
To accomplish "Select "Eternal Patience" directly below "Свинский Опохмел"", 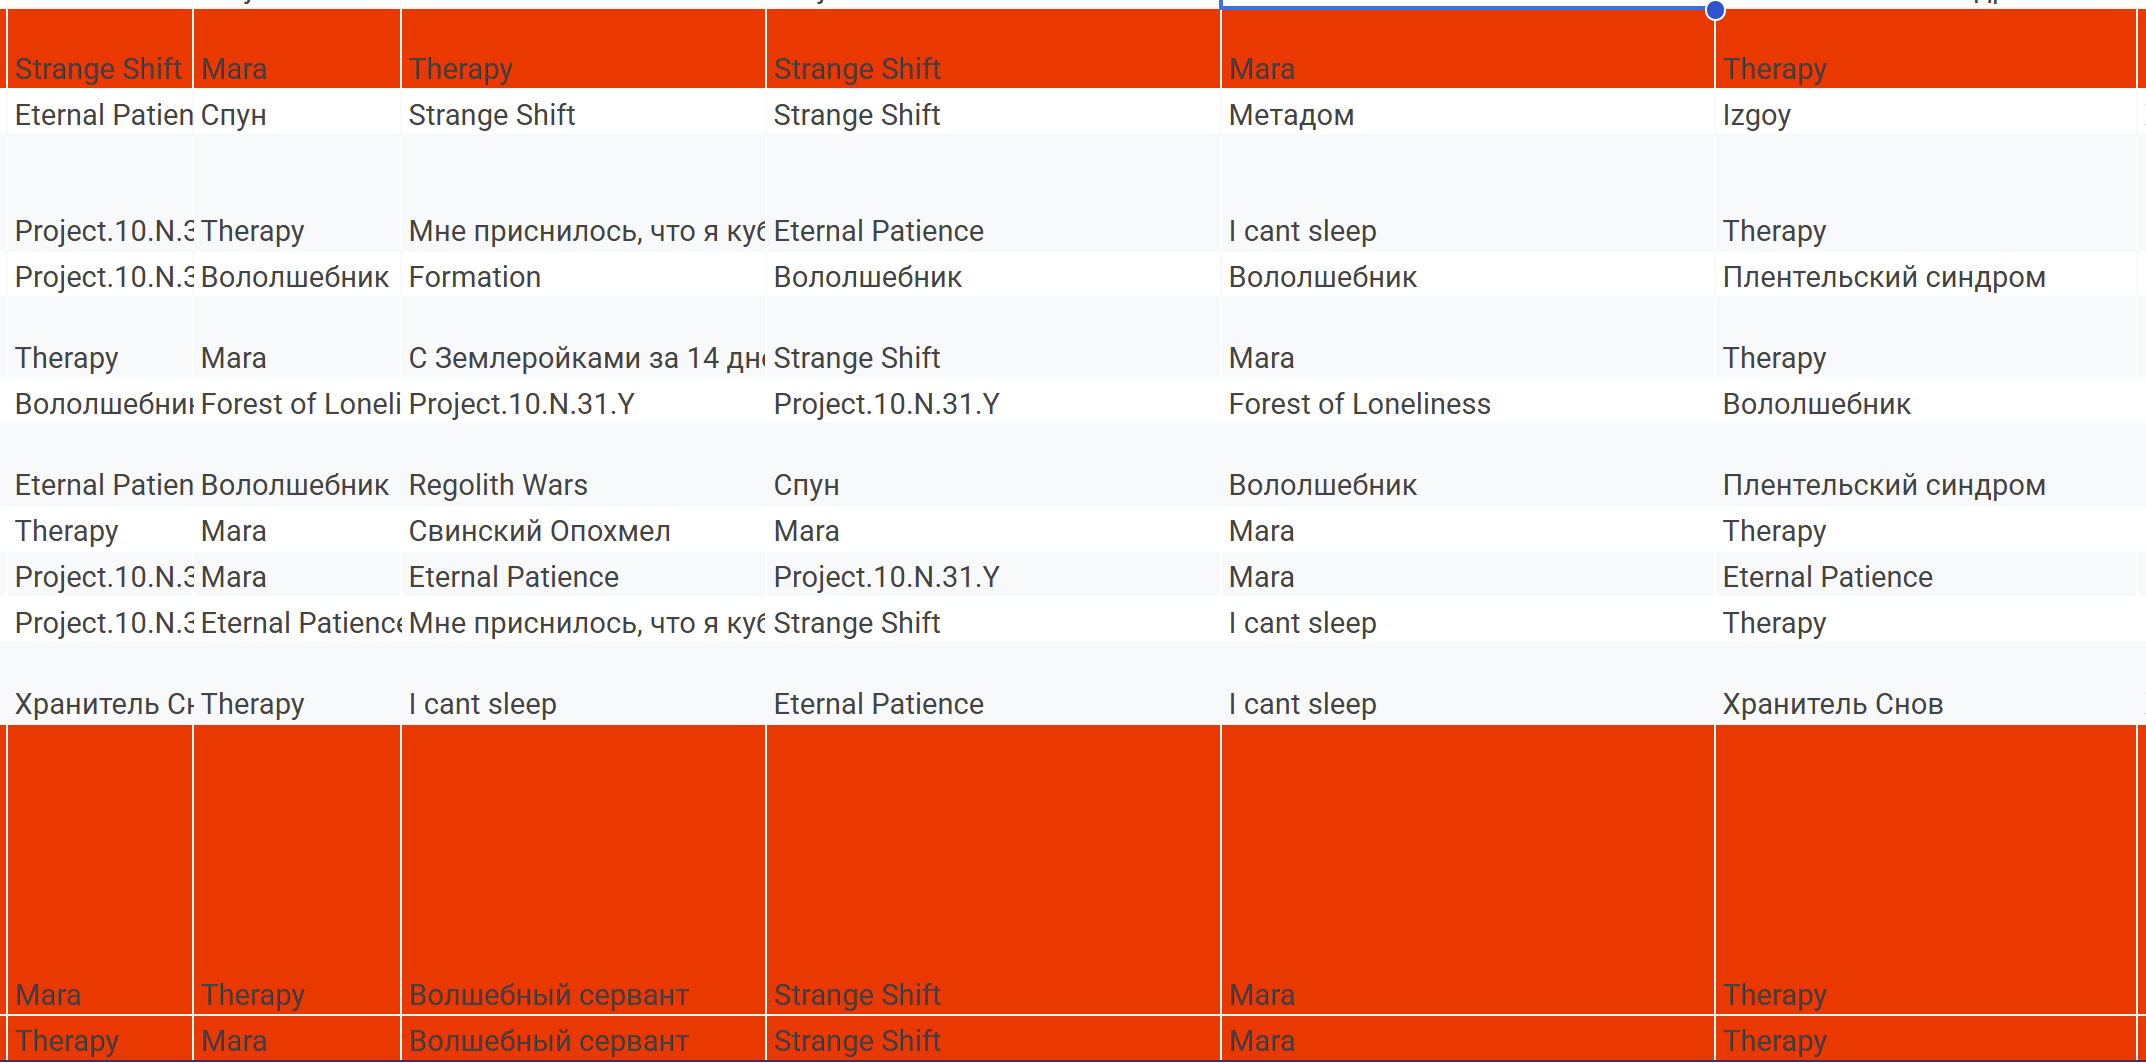I will [x=513, y=577].
